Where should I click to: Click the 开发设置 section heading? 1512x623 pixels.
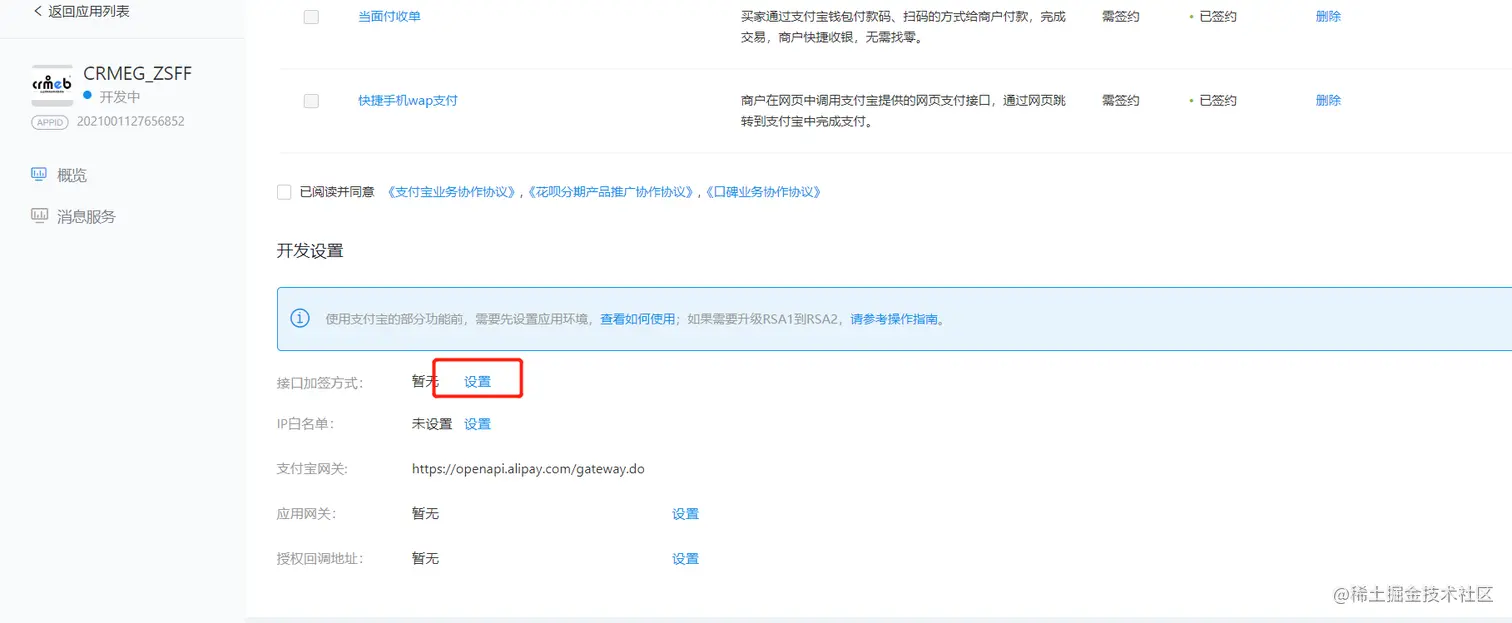tap(310, 251)
